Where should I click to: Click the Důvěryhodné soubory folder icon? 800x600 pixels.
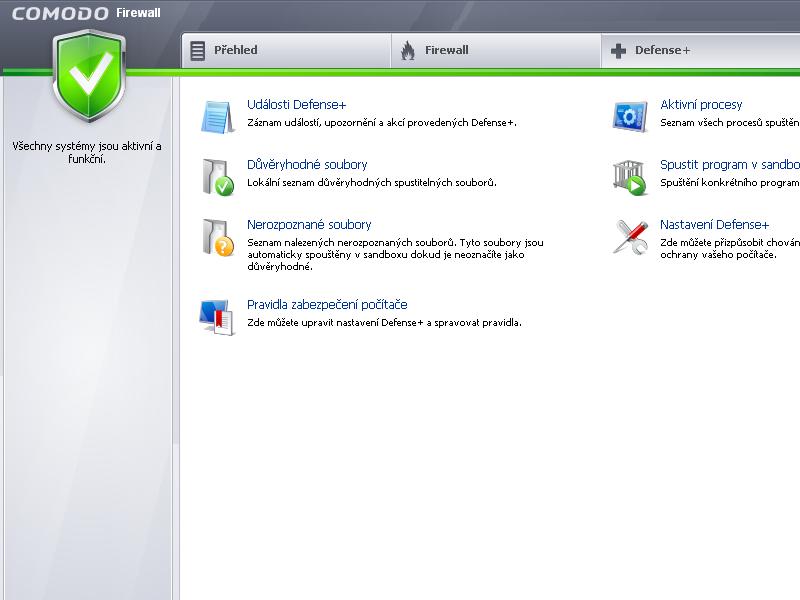point(218,177)
